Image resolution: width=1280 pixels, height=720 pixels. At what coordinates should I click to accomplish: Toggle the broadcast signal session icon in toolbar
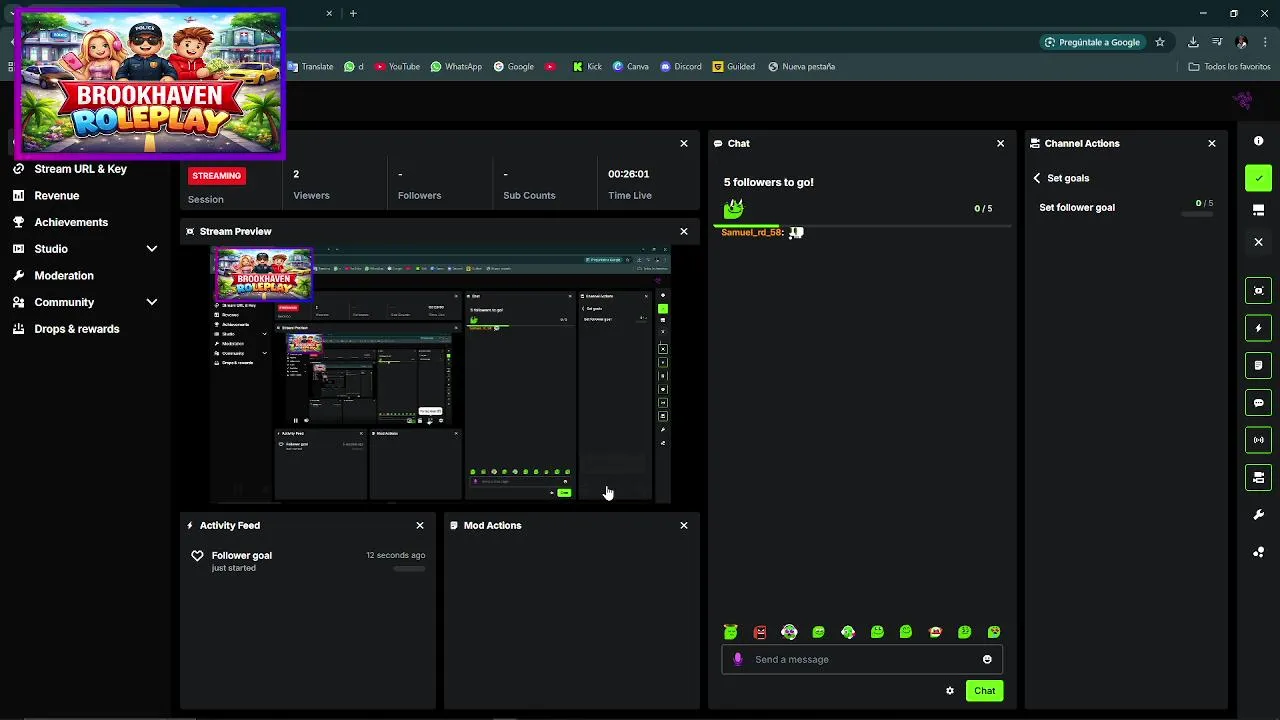coord(1258,440)
